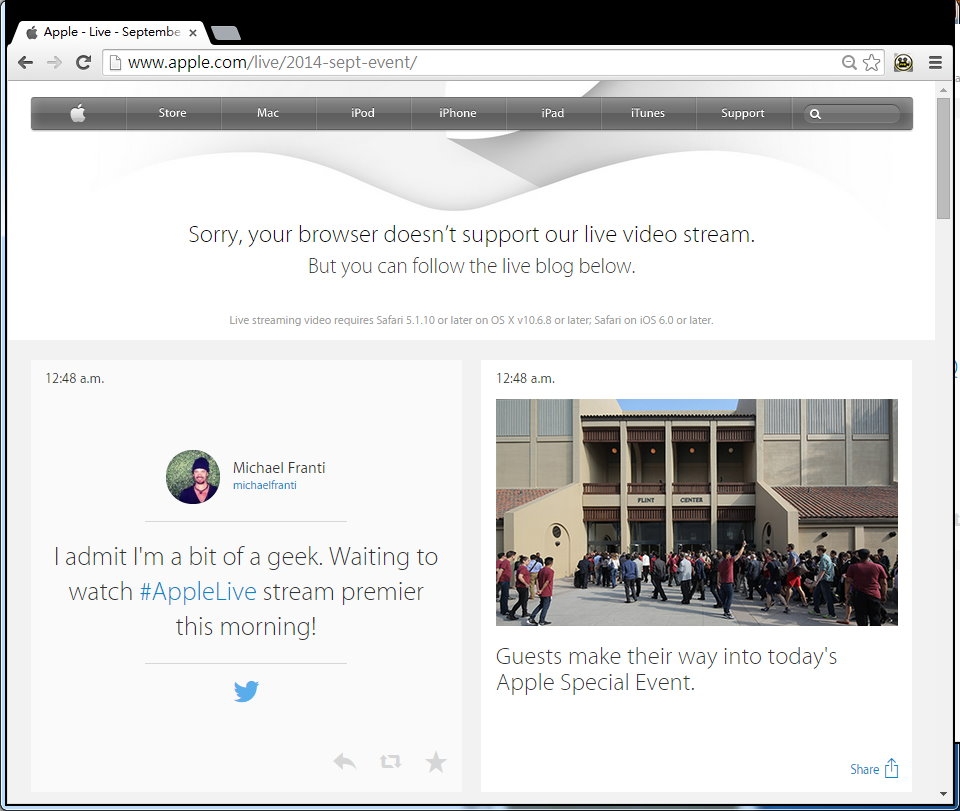Click the 'Live streaming video requires Safari' note
Screen dimensions: 960x811
point(471,320)
